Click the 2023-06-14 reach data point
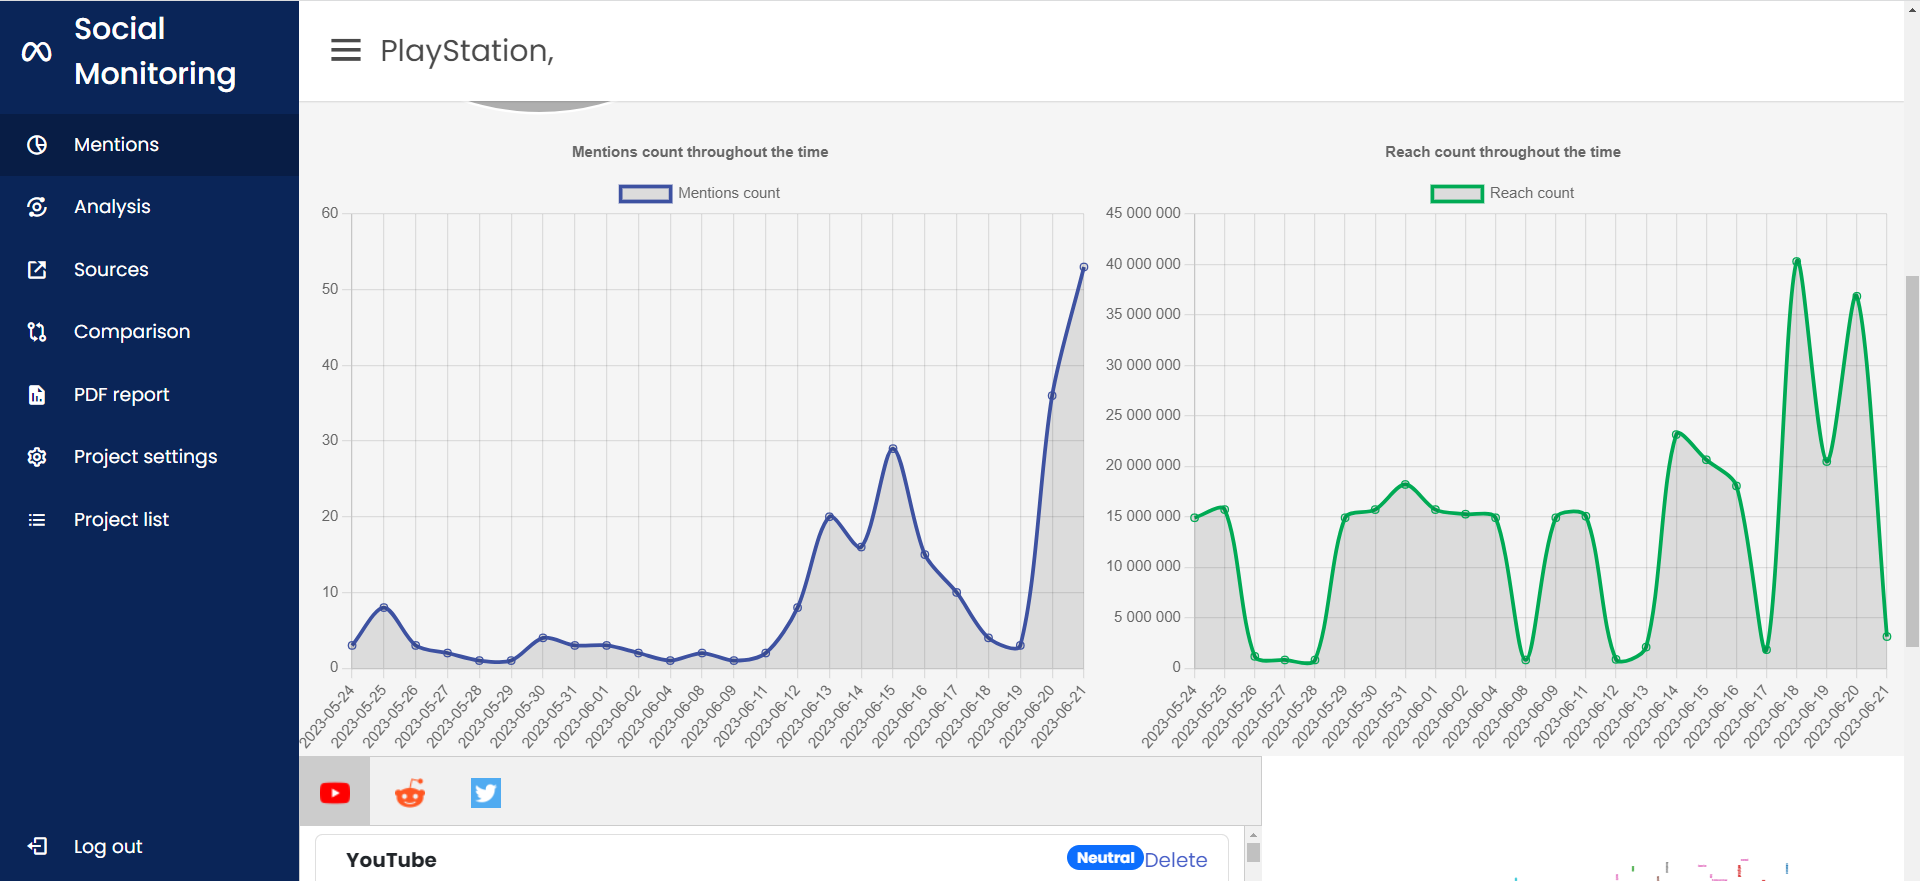 tap(1676, 435)
